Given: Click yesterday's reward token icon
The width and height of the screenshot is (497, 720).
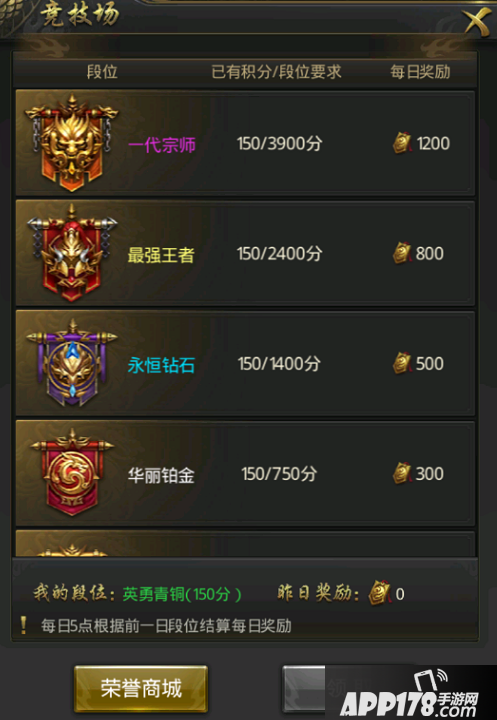Looking at the screenshot, I should [x=379, y=593].
